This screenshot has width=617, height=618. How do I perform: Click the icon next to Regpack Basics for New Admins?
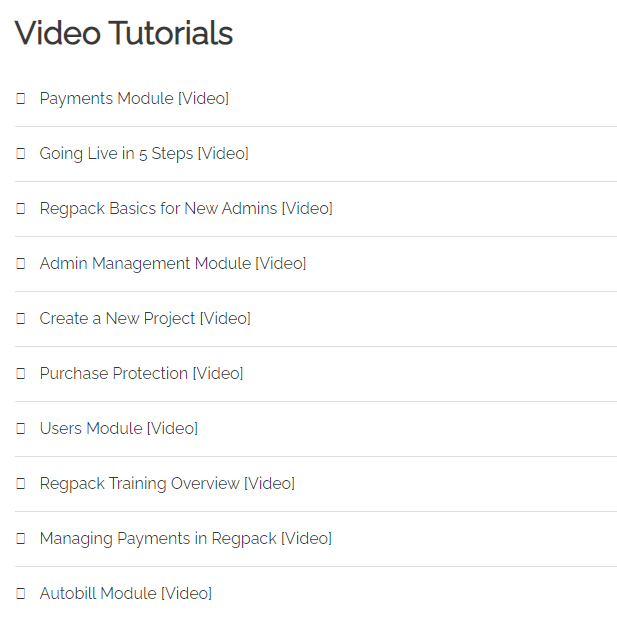pos(20,208)
